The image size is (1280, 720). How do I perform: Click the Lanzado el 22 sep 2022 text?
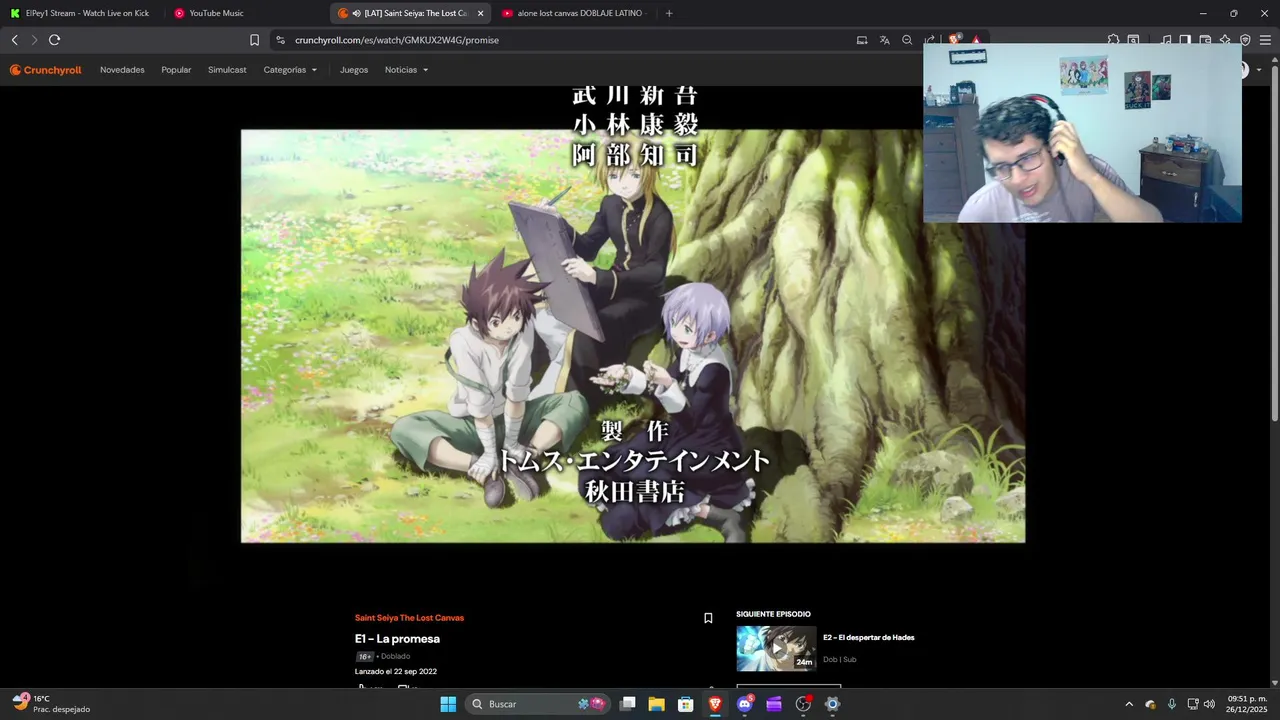(x=396, y=672)
